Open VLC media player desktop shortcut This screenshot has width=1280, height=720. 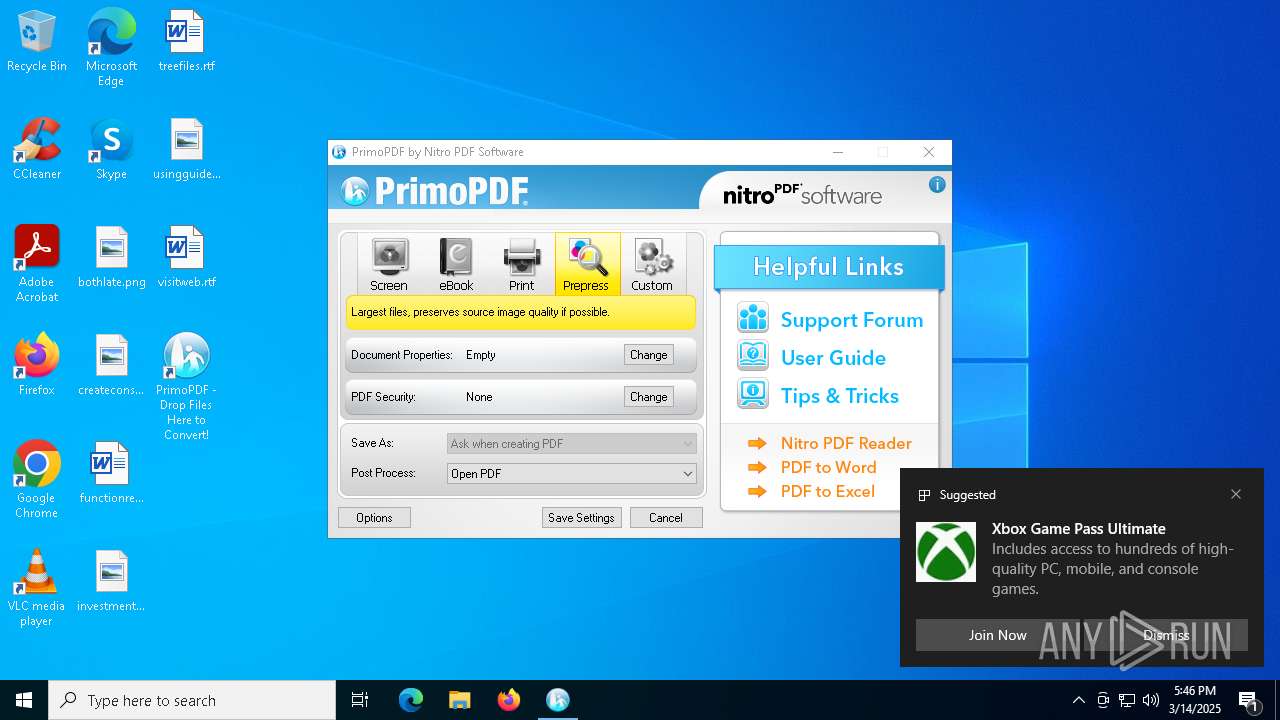37,588
